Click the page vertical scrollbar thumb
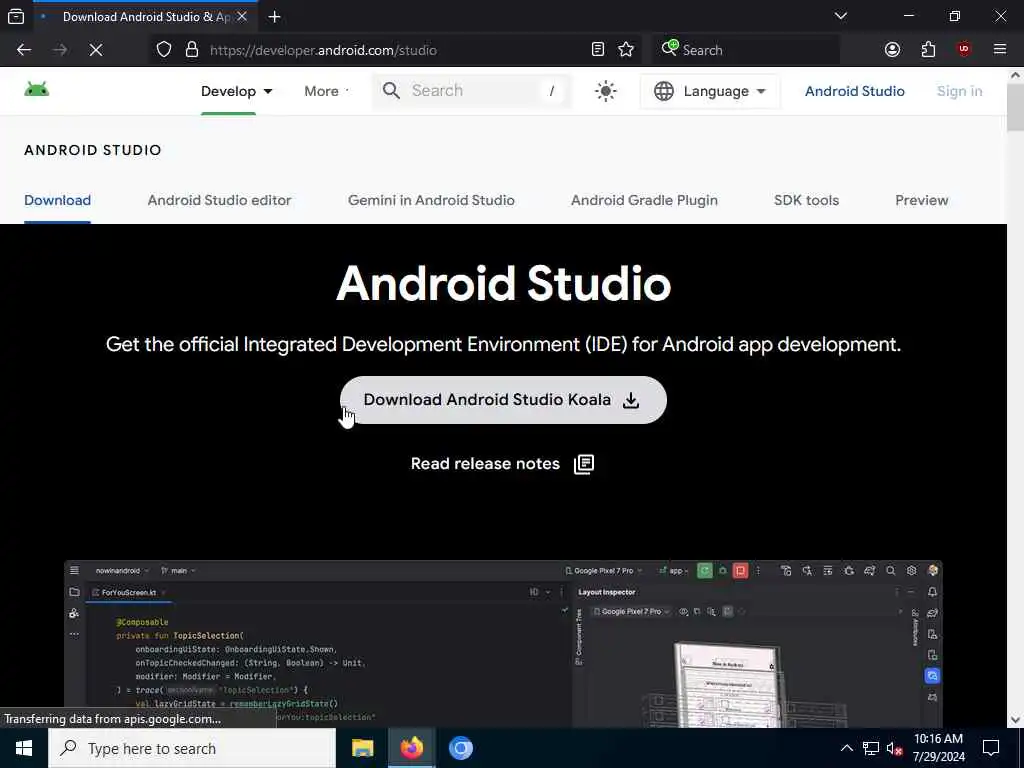 tap(1016, 107)
